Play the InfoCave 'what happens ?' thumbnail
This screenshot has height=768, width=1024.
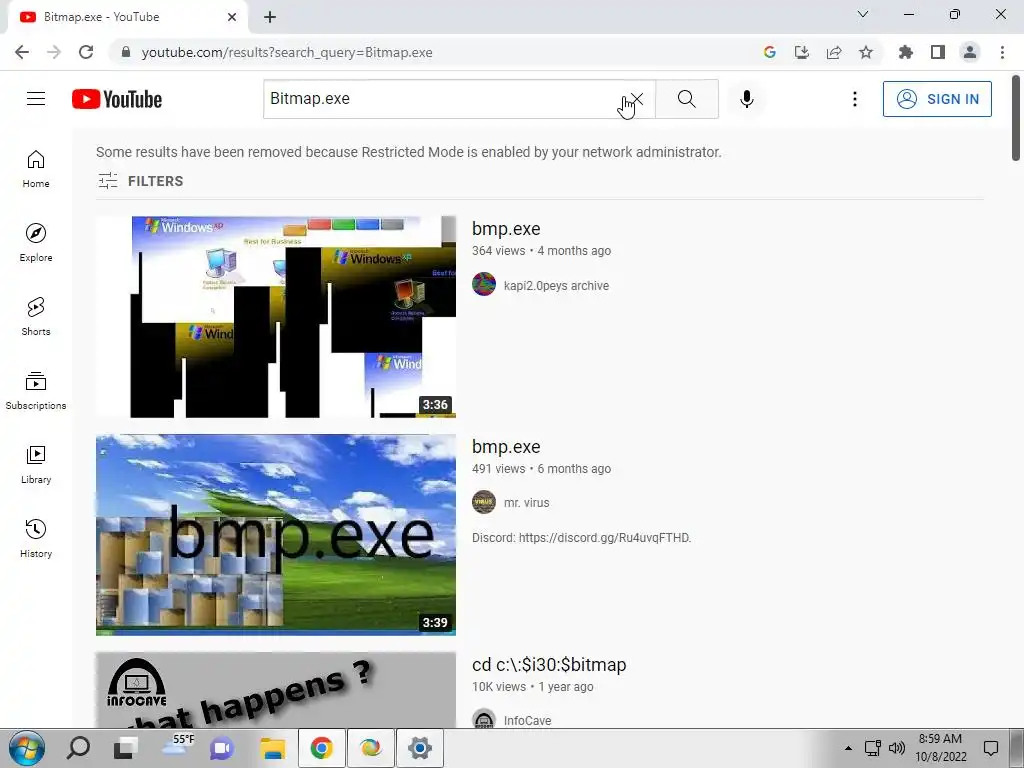coord(276,690)
